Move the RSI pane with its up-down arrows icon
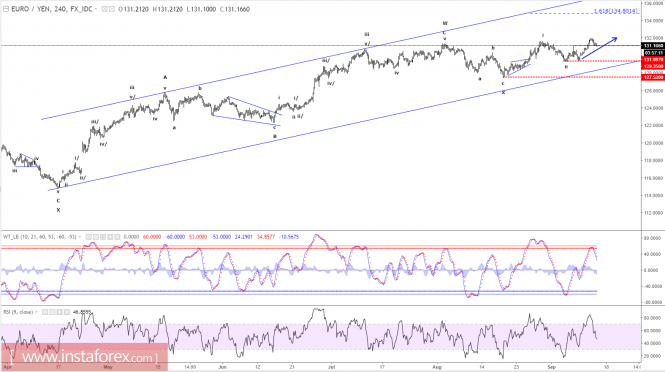This screenshot has width=665, height=372. click(59, 312)
